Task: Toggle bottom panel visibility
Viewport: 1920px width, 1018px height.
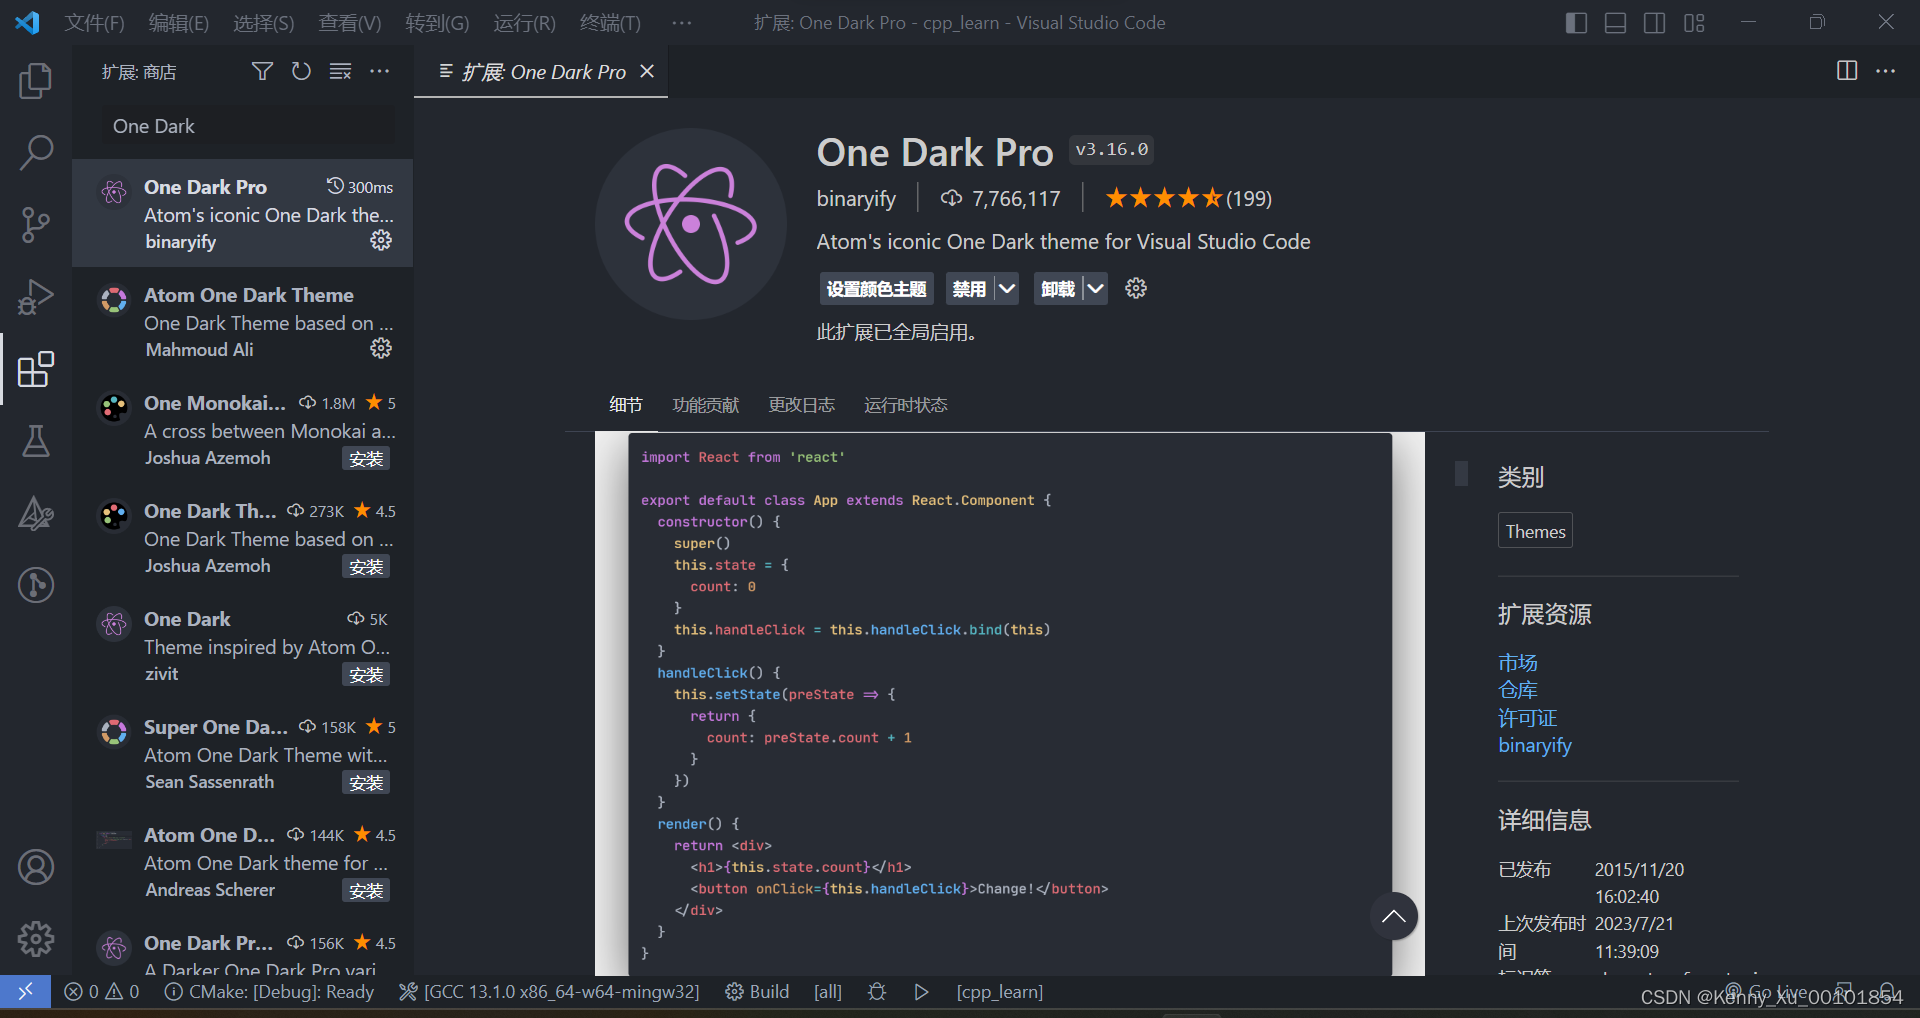Action: [1615, 22]
